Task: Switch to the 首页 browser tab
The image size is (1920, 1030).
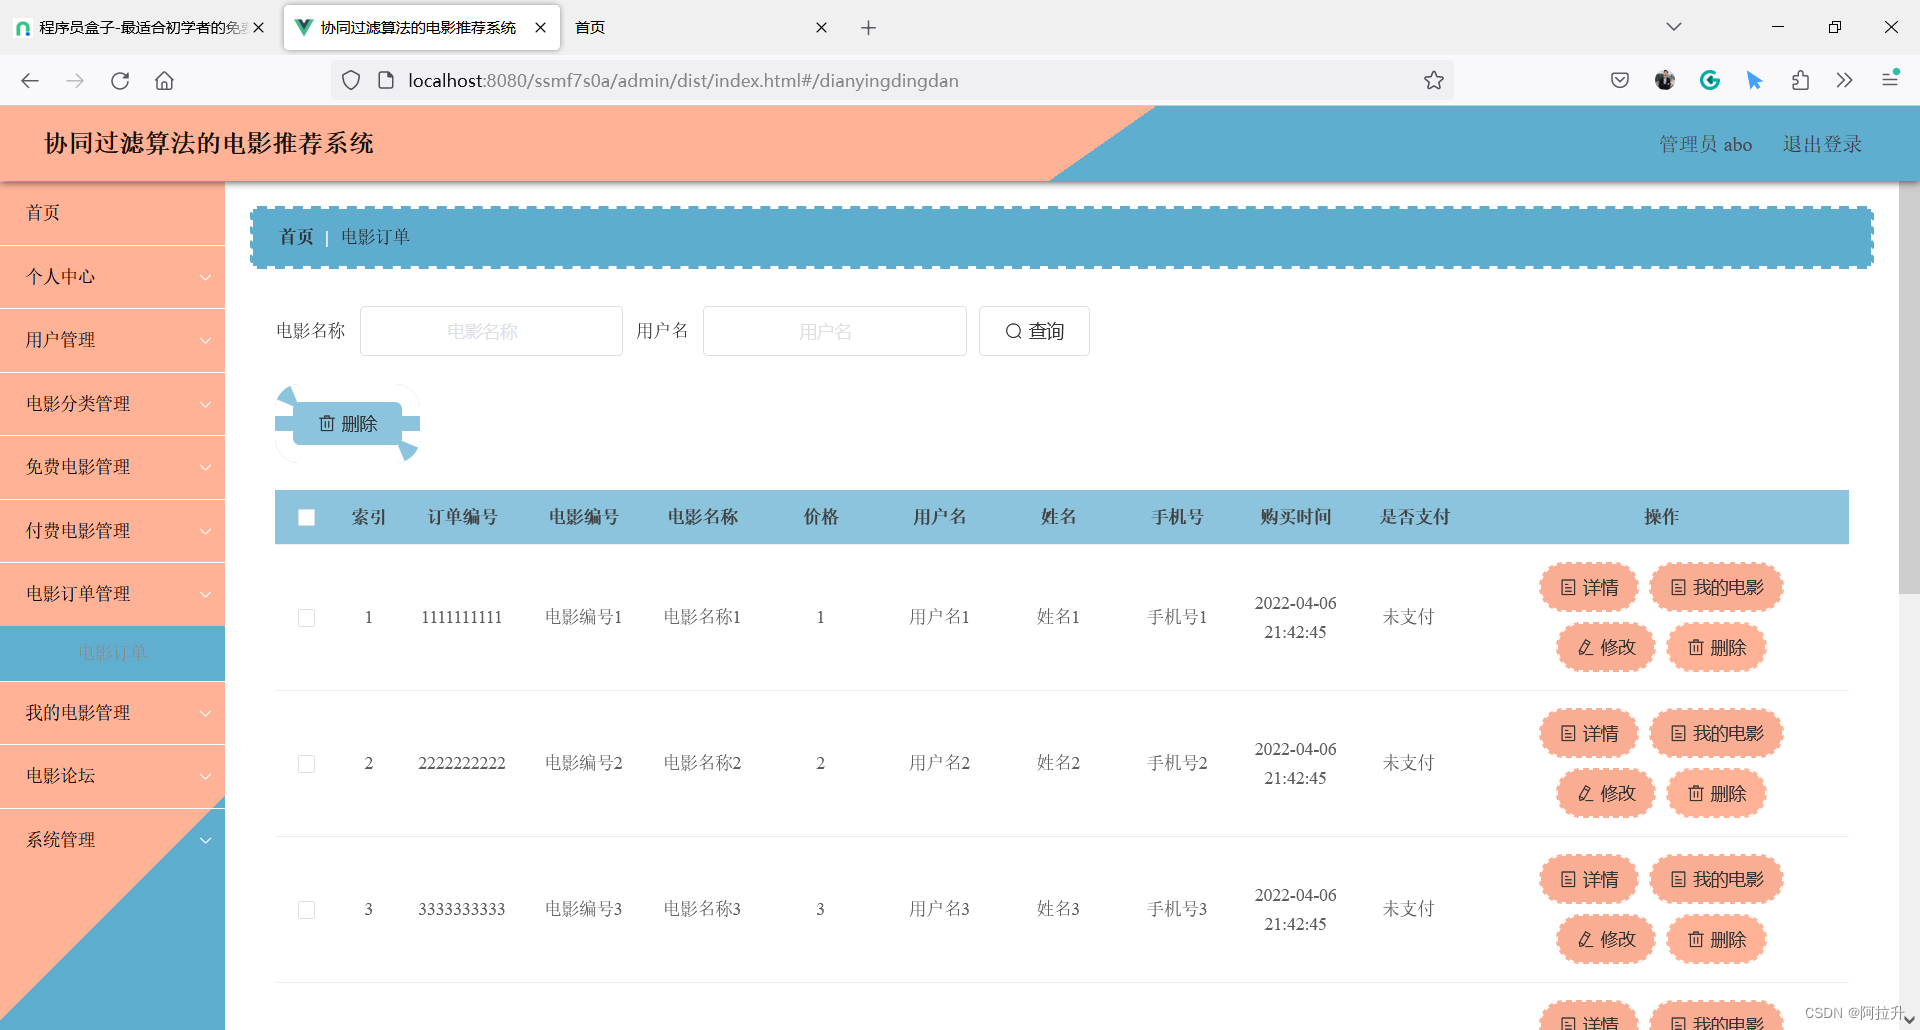Action: click(690, 28)
